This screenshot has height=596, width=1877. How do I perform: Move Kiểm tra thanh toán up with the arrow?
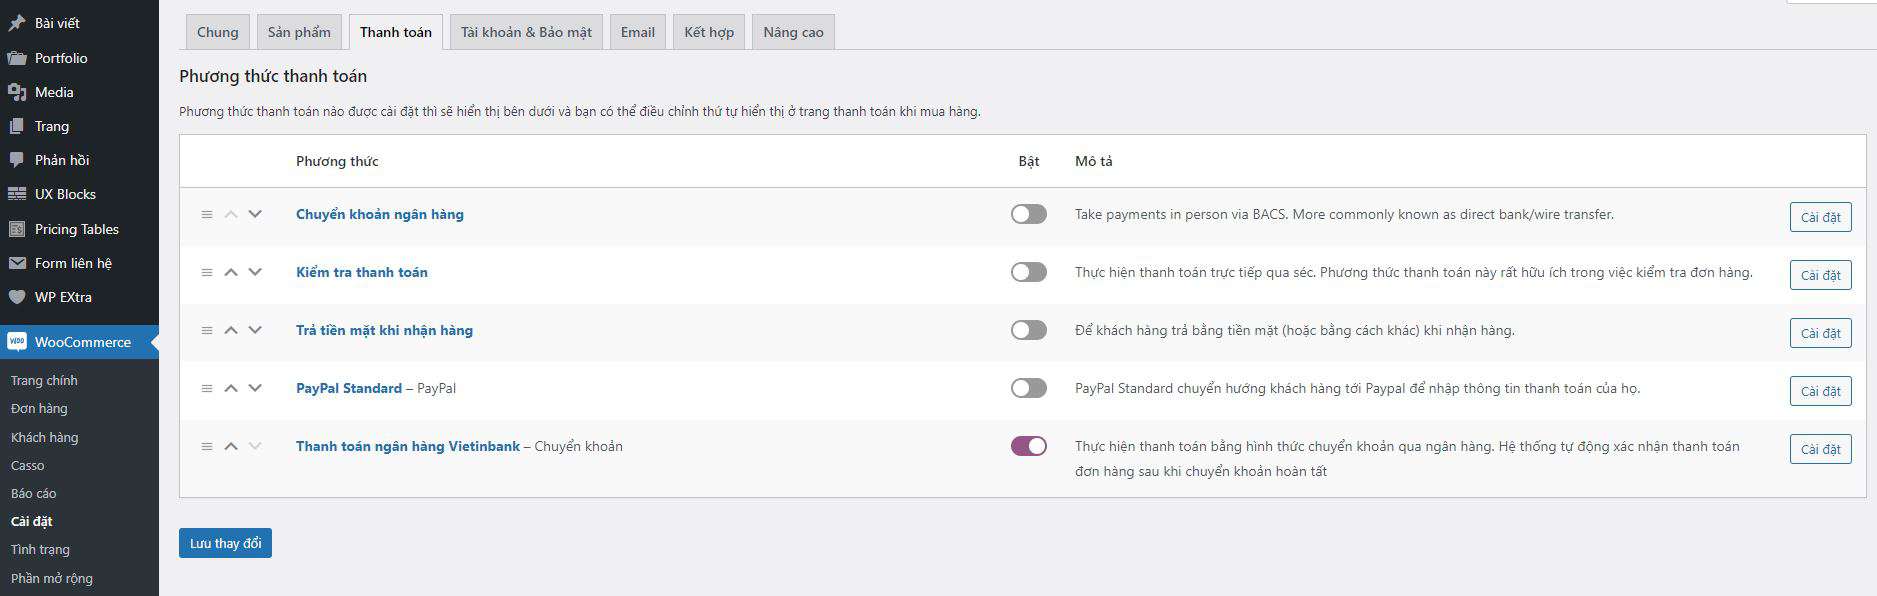231,272
